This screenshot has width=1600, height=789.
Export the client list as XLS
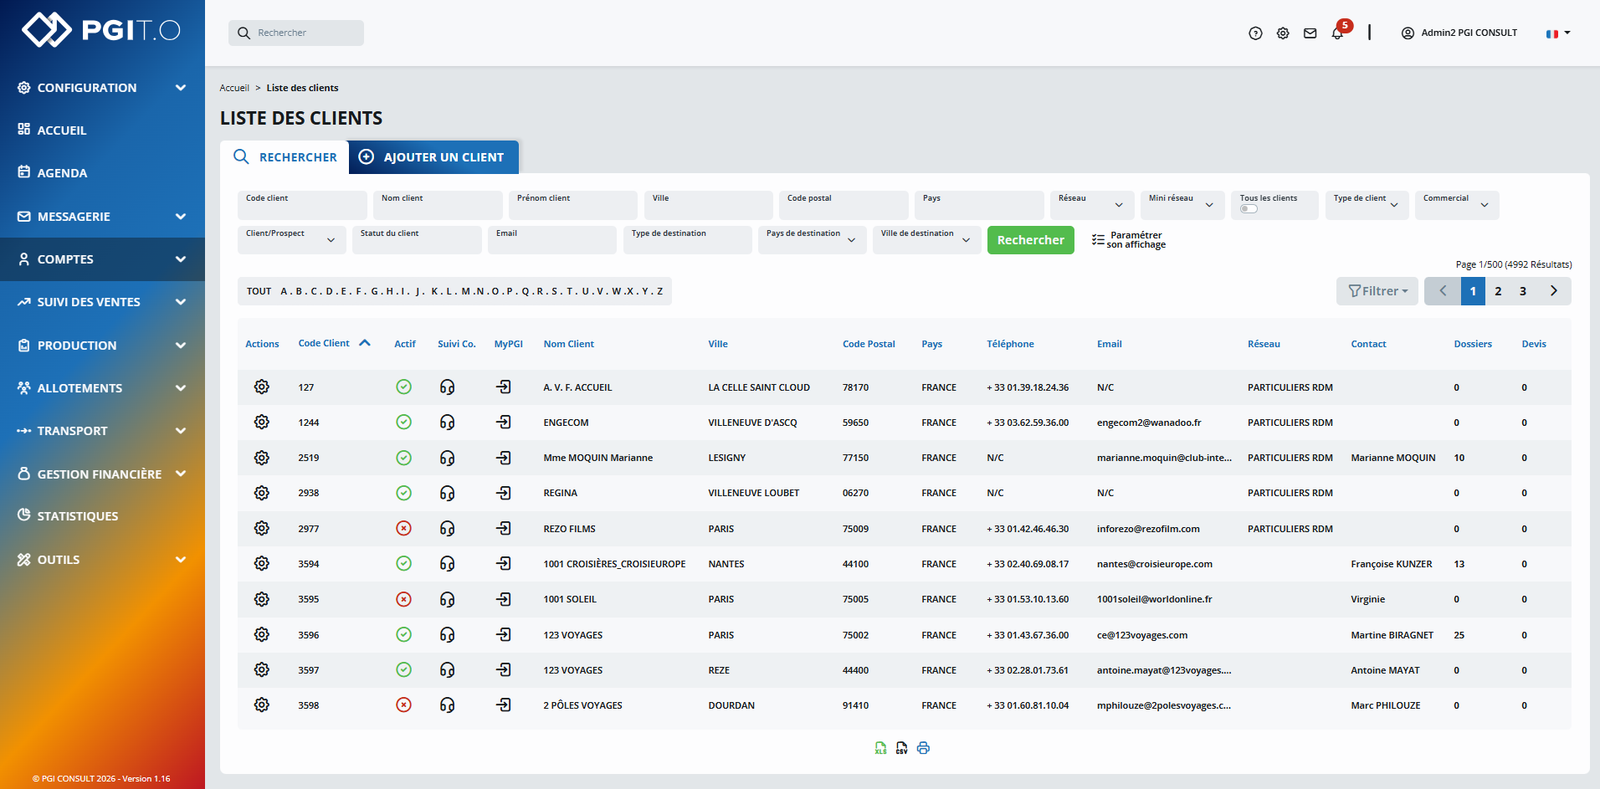pos(880,748)
